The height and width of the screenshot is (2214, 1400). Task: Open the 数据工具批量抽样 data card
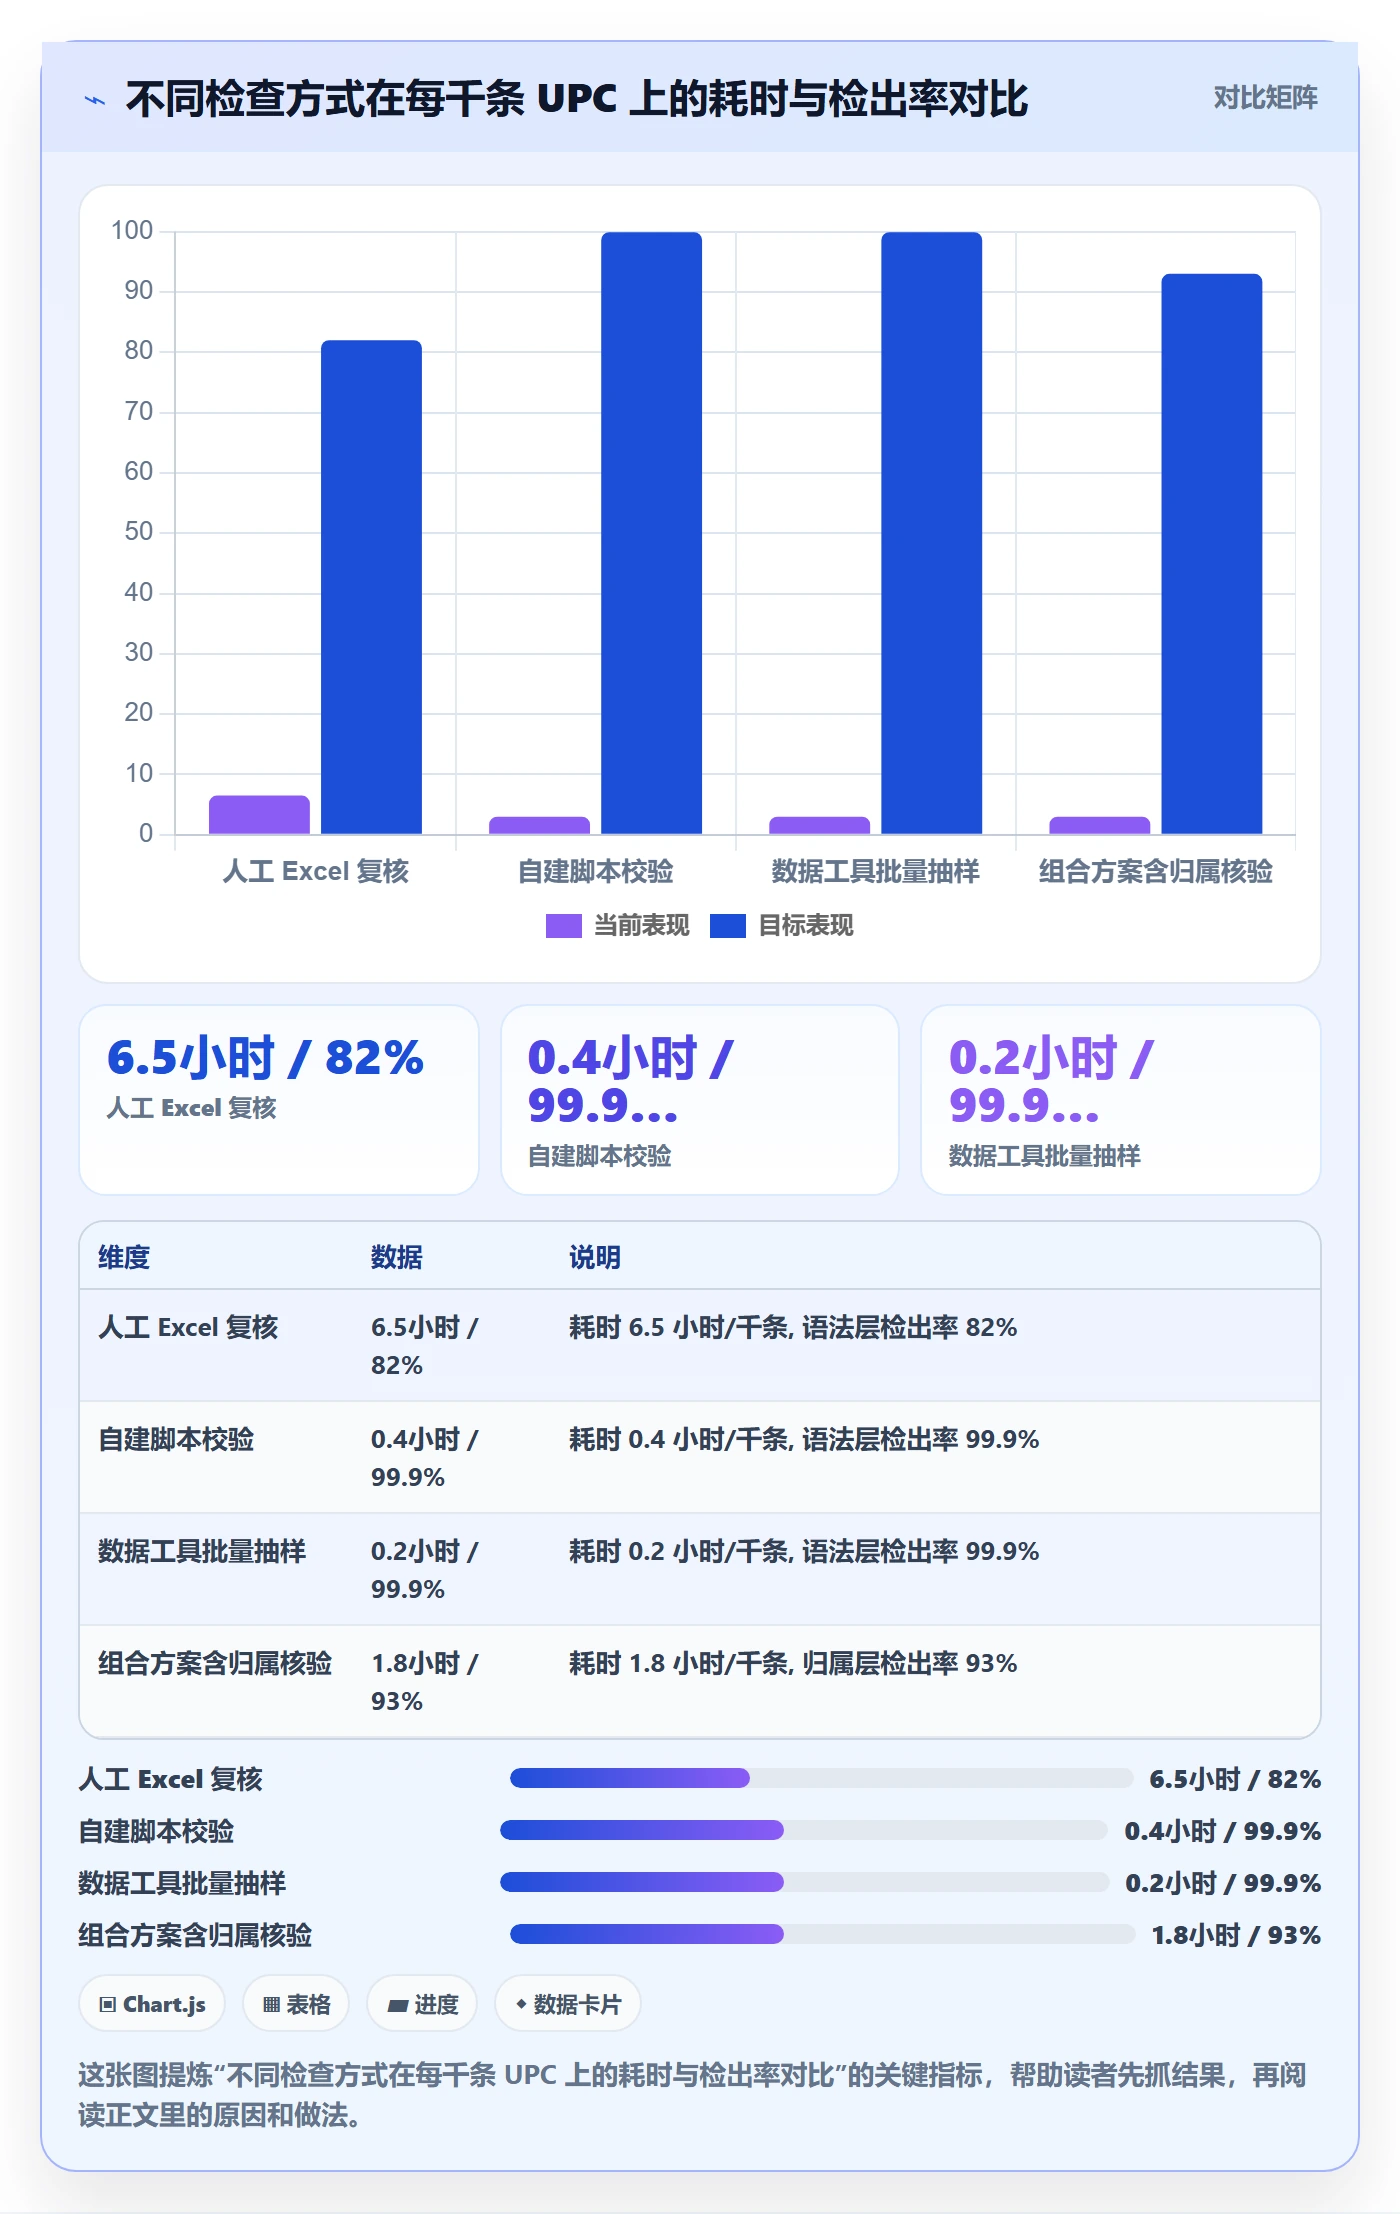pos(1121,1100)
